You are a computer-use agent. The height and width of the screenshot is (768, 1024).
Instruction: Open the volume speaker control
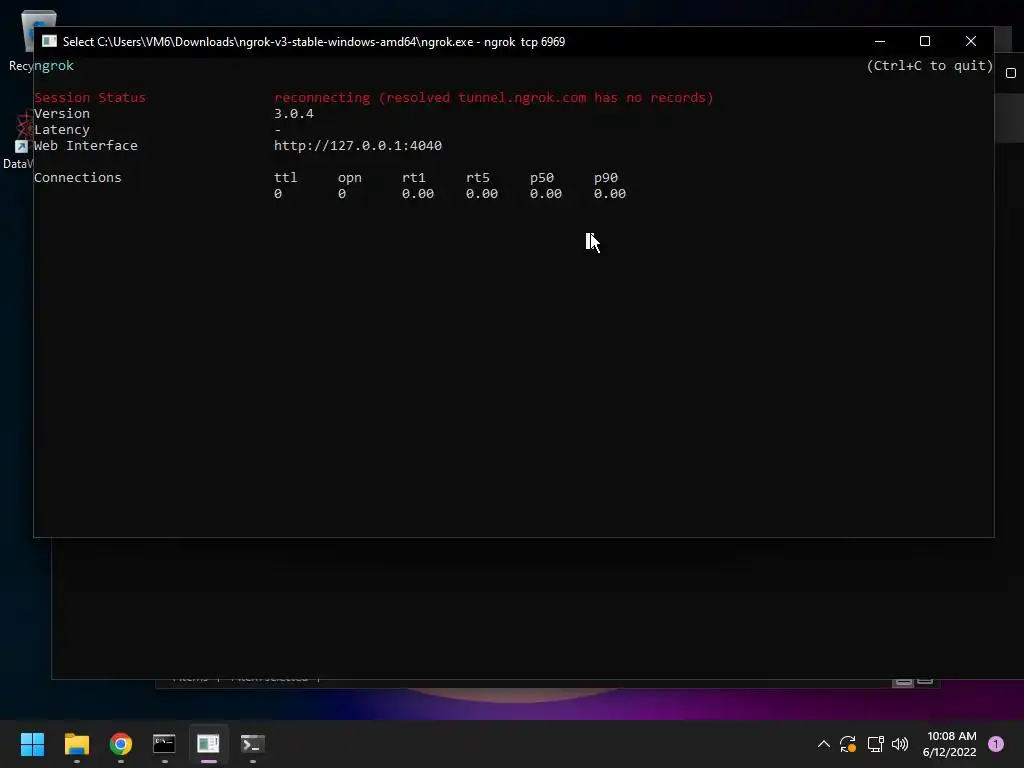click(900, 744)
